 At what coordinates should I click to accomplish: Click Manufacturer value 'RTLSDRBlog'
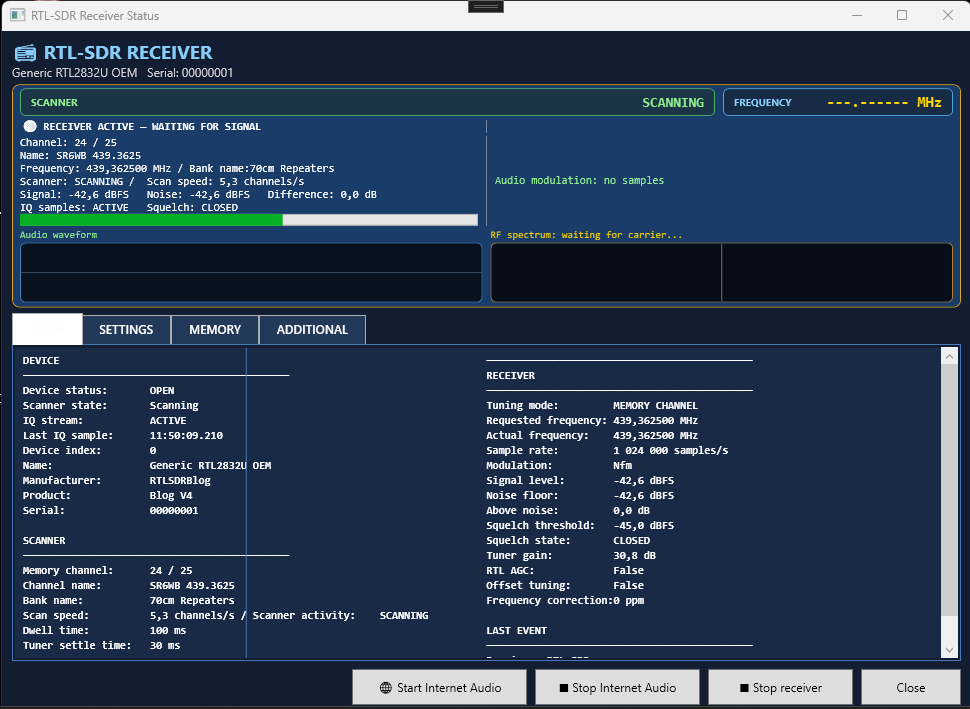click(x=180, y=481)
